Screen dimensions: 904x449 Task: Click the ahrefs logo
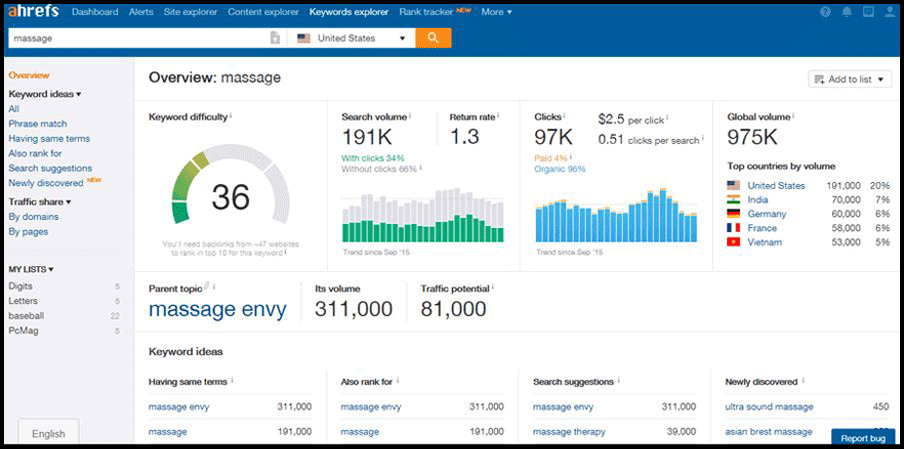[35, 12]
